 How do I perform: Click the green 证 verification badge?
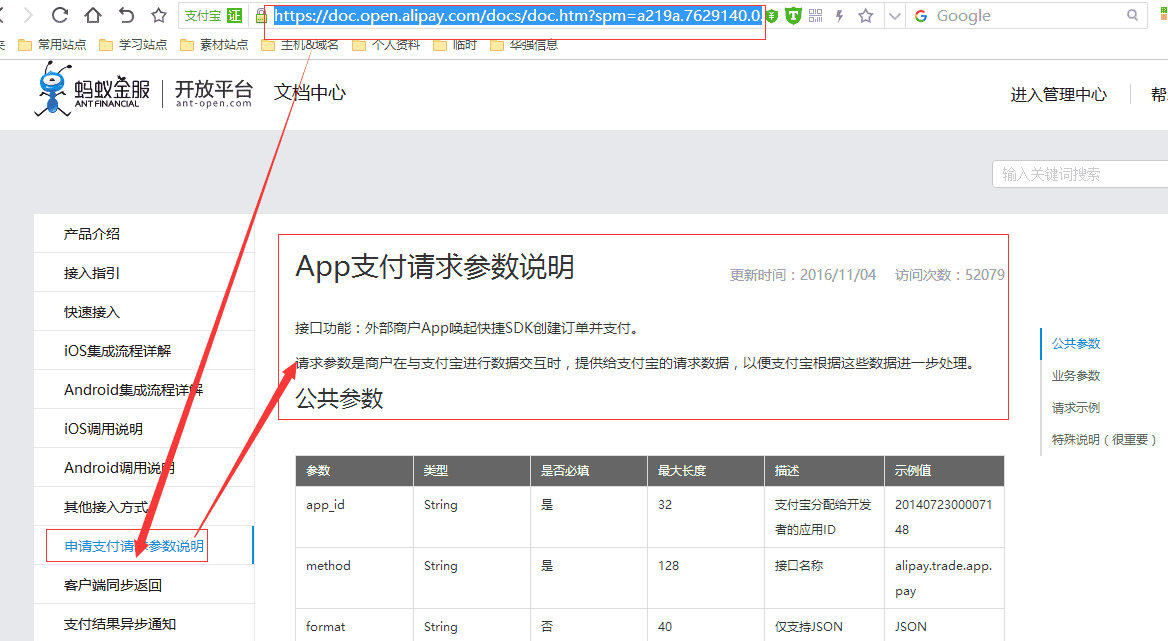pyautogui.click(x=234, y=15)
